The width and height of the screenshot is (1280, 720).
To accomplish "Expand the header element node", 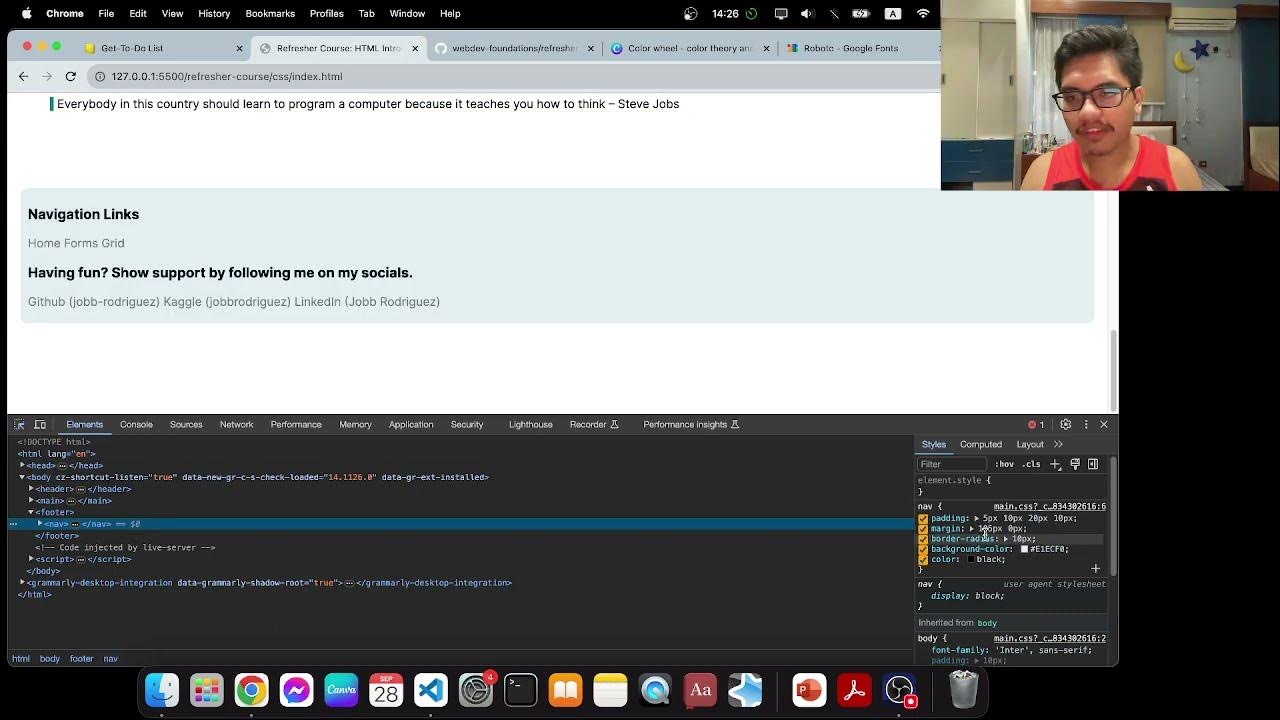I will pyautogui.click(x=31, y=489).
